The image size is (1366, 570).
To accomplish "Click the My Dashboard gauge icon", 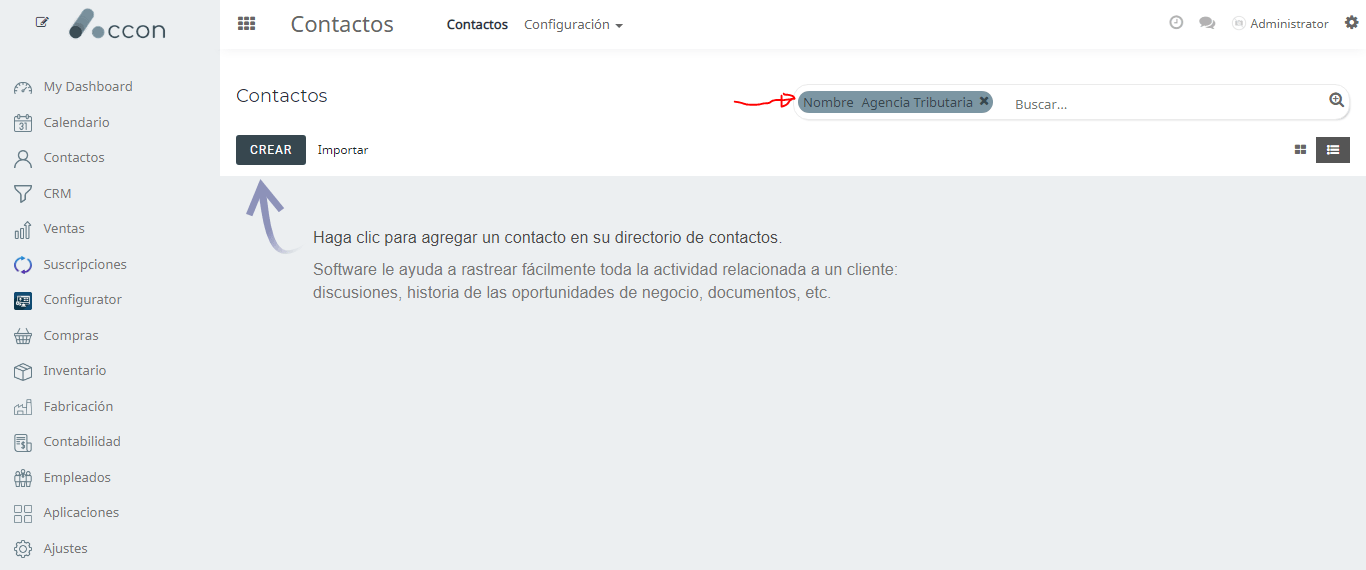I will coord(23,87).
